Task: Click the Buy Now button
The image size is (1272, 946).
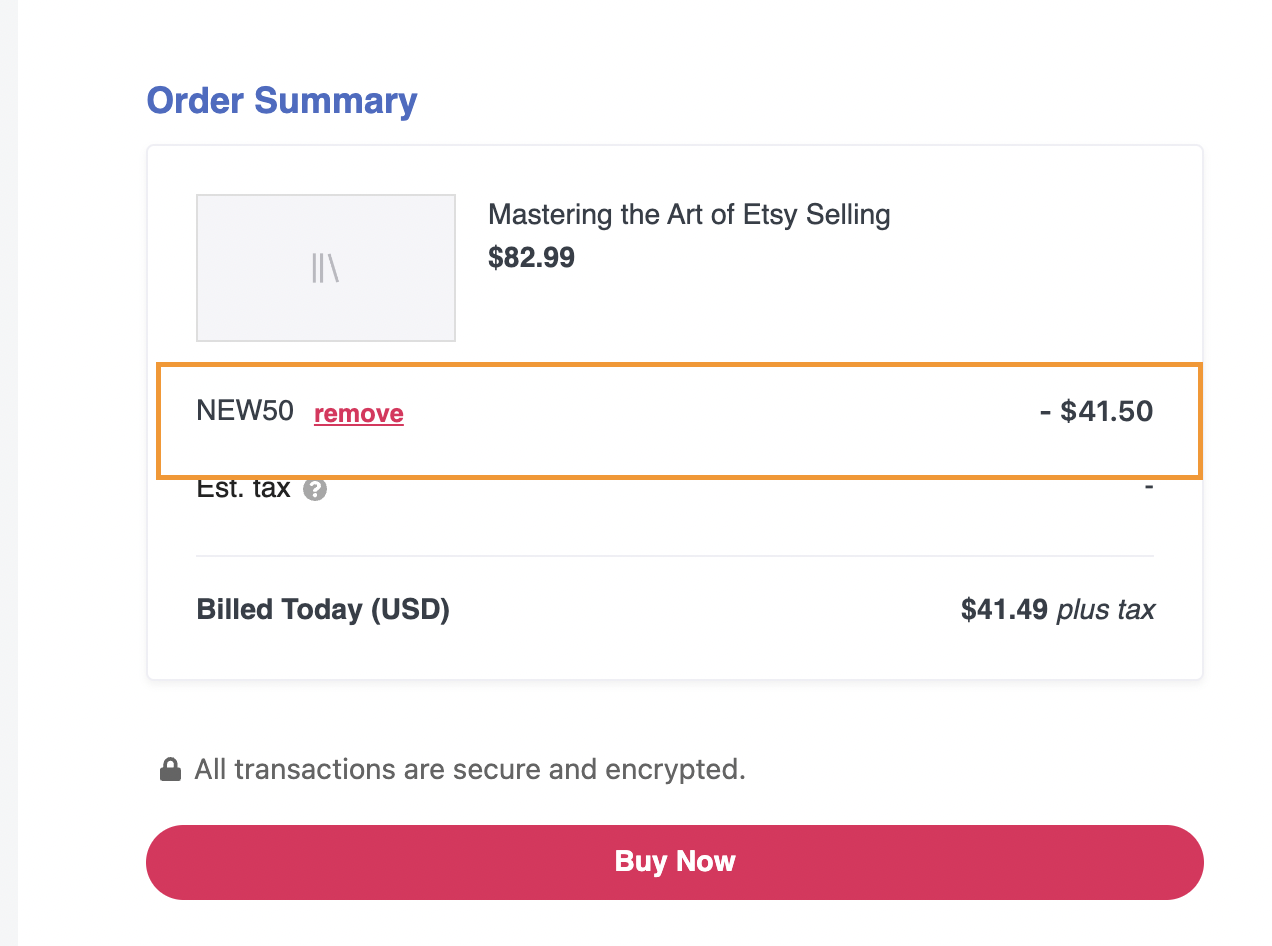Action: click(x=675, y=862)
